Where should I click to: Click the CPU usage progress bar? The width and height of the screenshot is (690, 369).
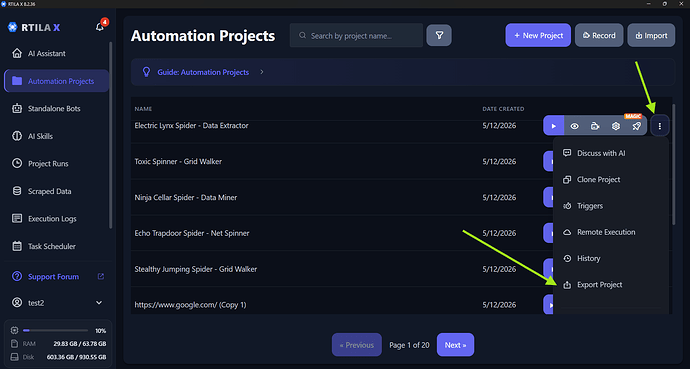(55, 330)
